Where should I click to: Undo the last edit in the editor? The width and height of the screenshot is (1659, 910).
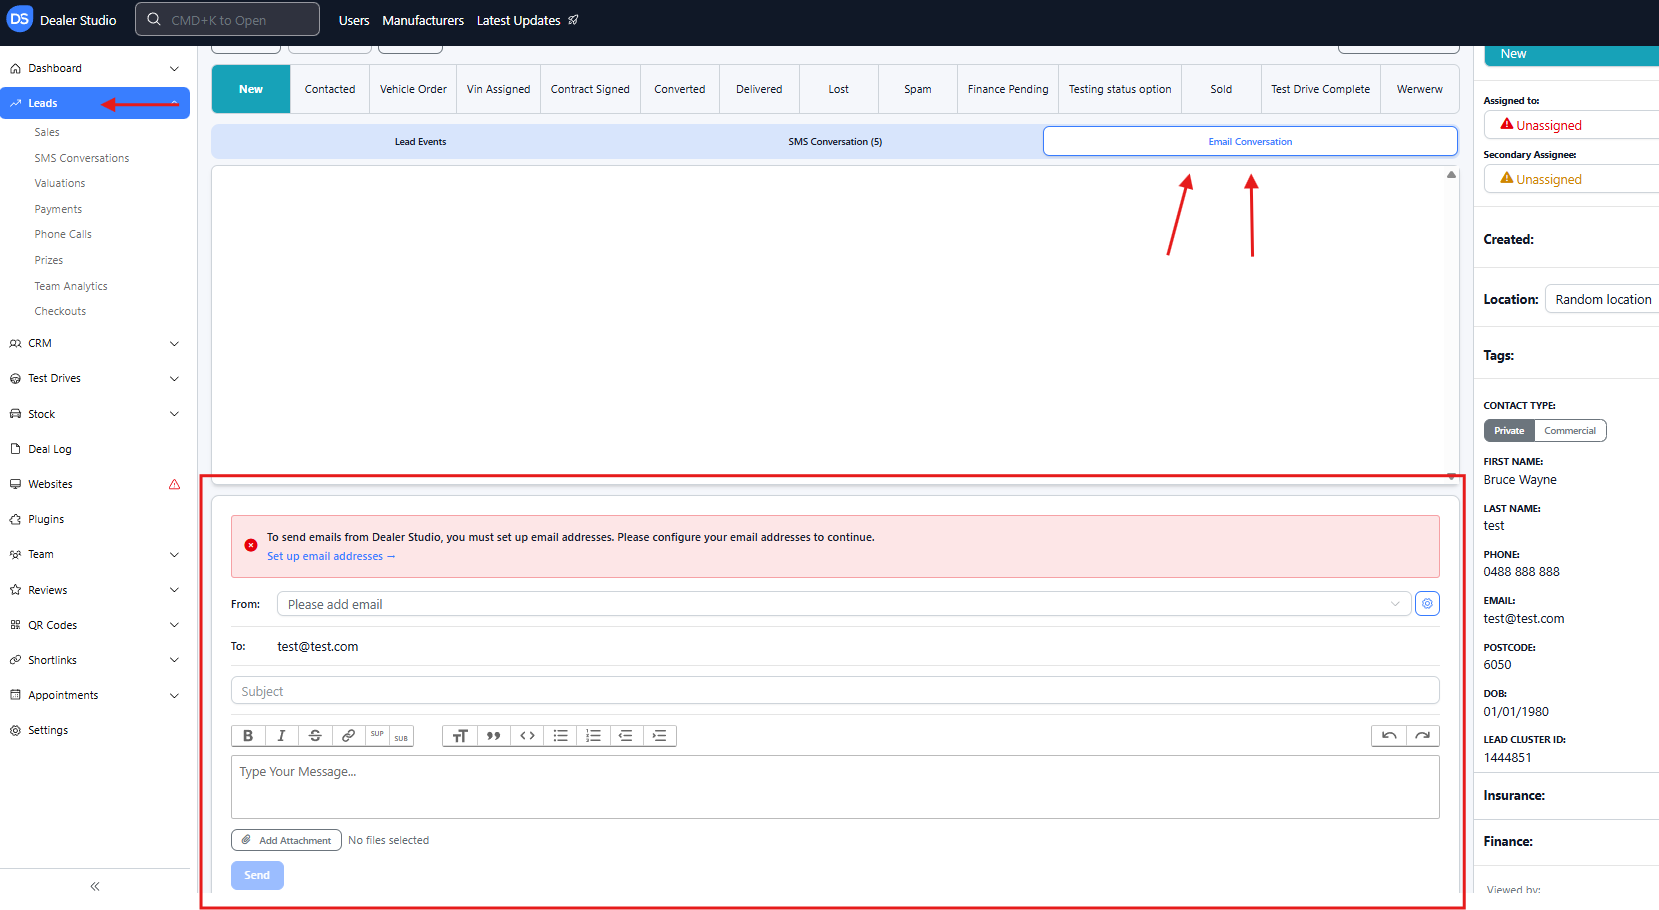[x=1389, y=736]
